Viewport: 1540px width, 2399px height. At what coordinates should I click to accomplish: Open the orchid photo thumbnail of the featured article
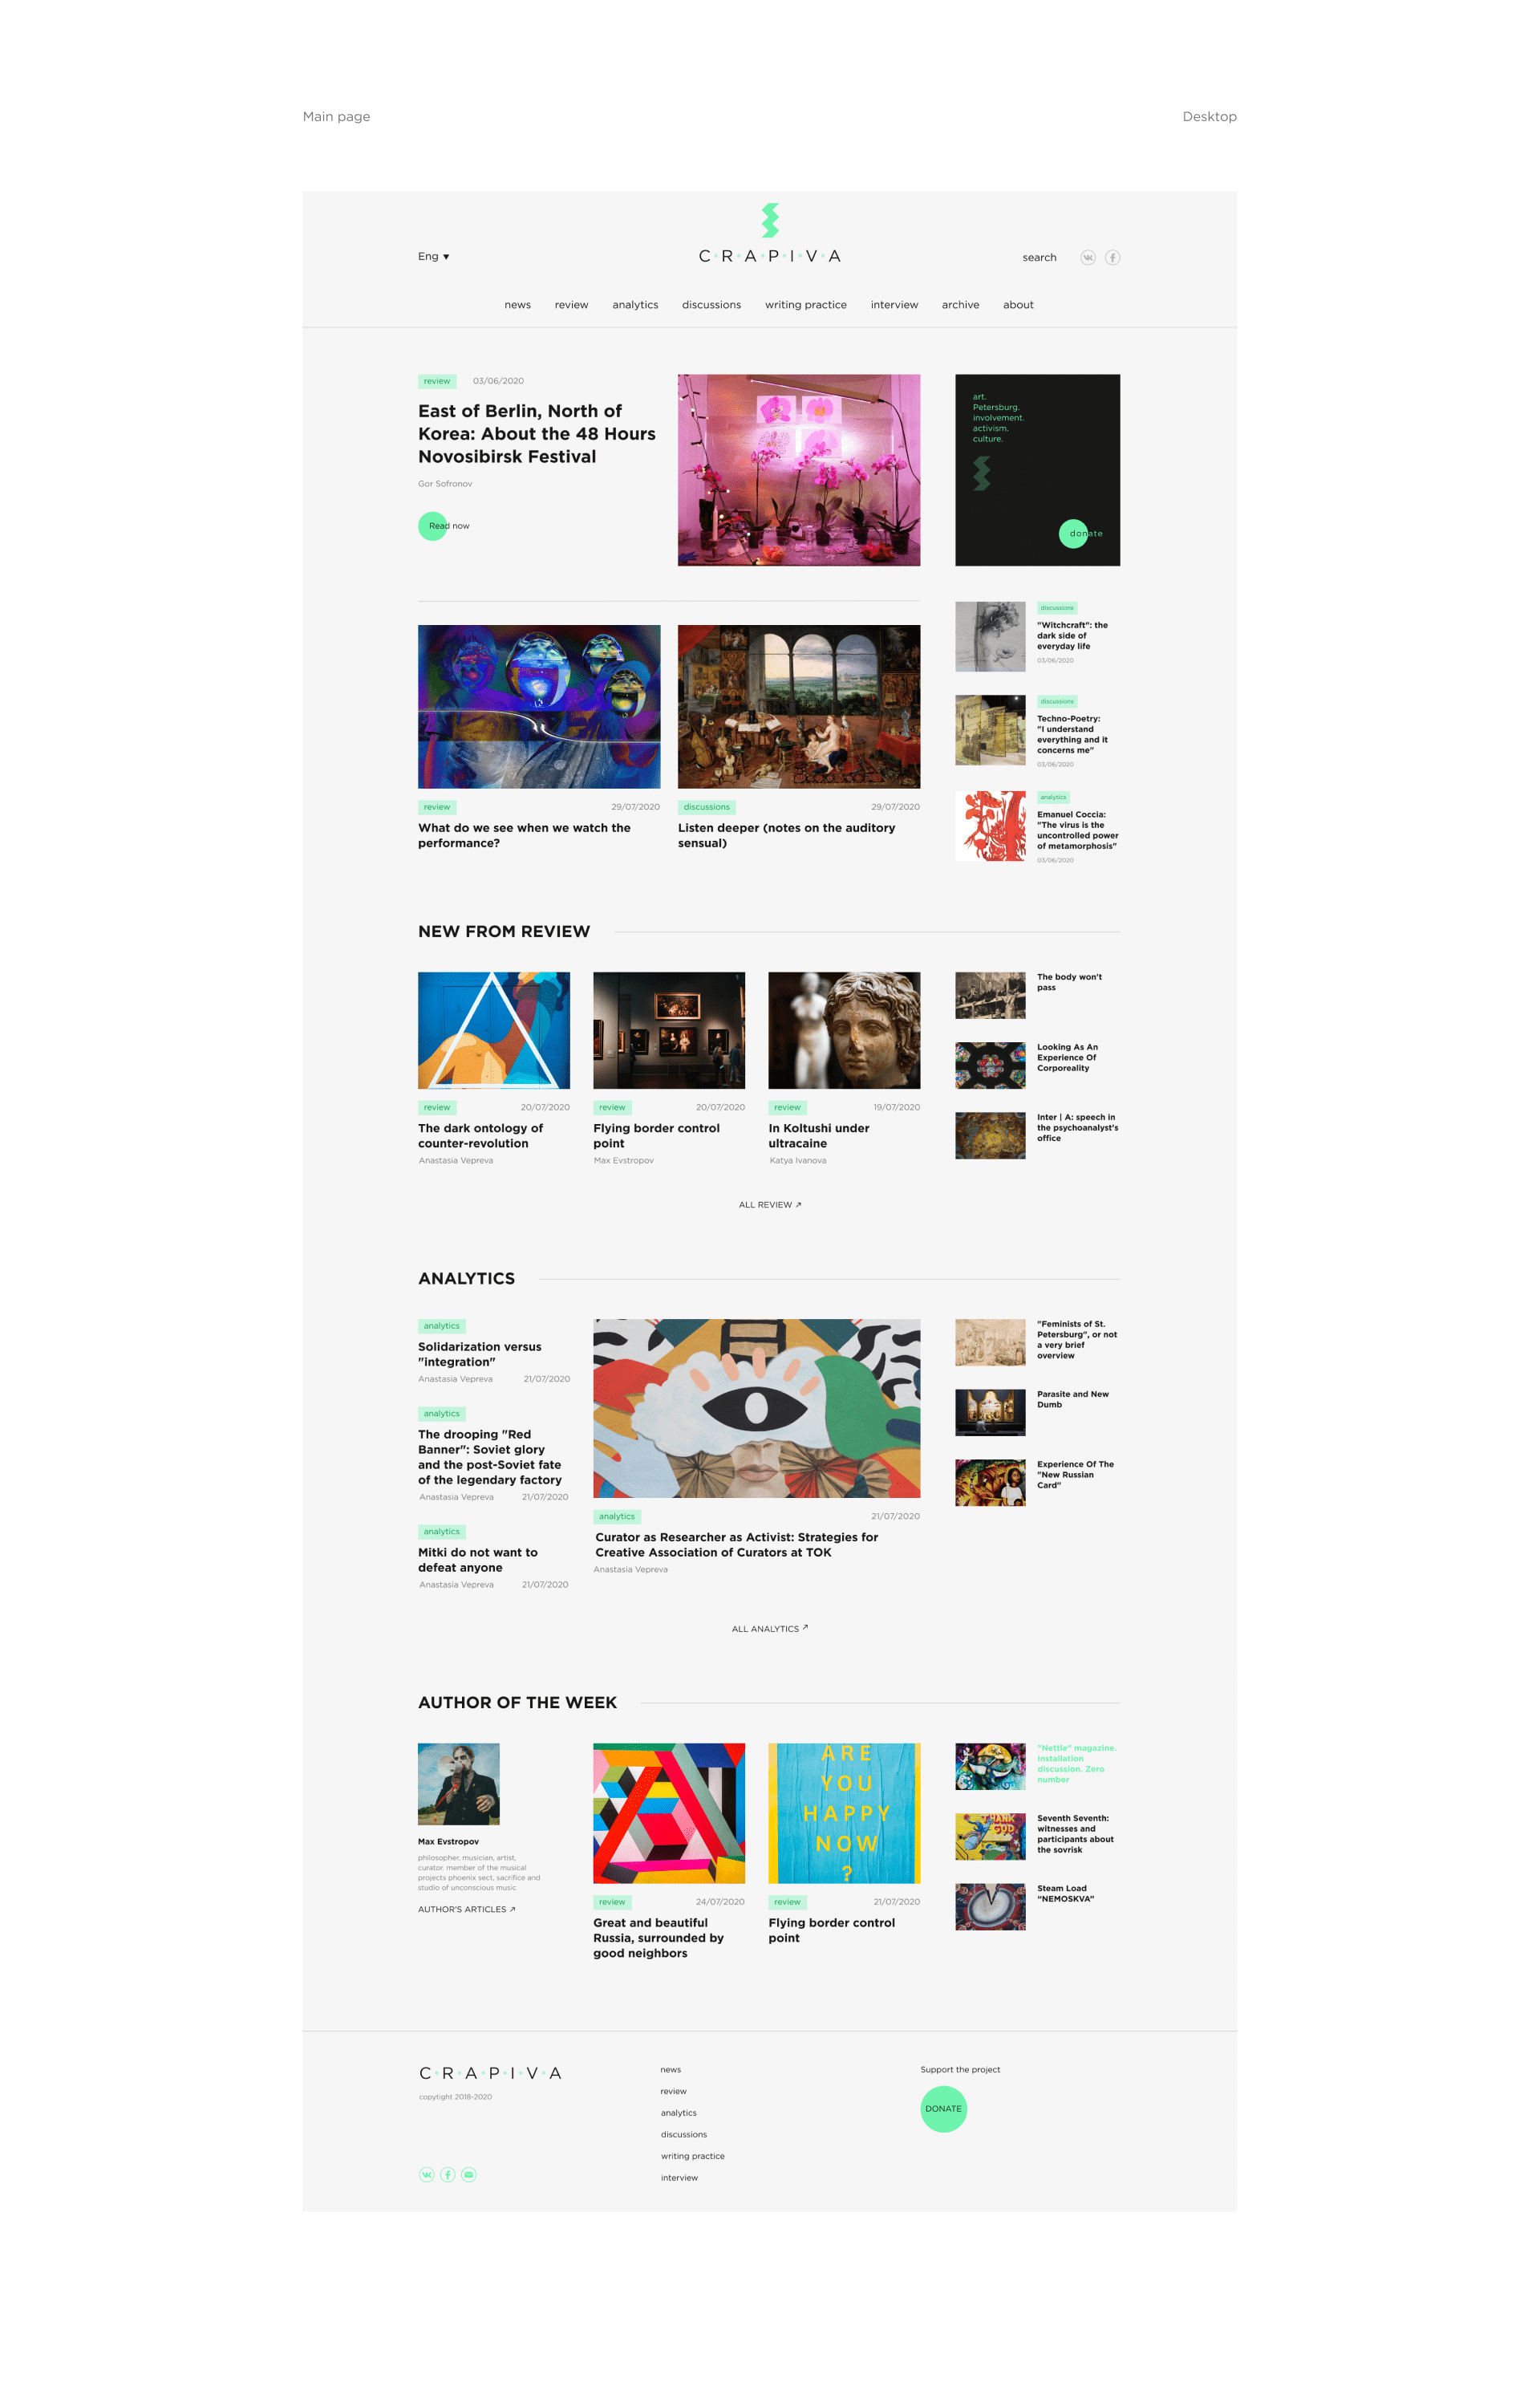click(x=799, y=470)
